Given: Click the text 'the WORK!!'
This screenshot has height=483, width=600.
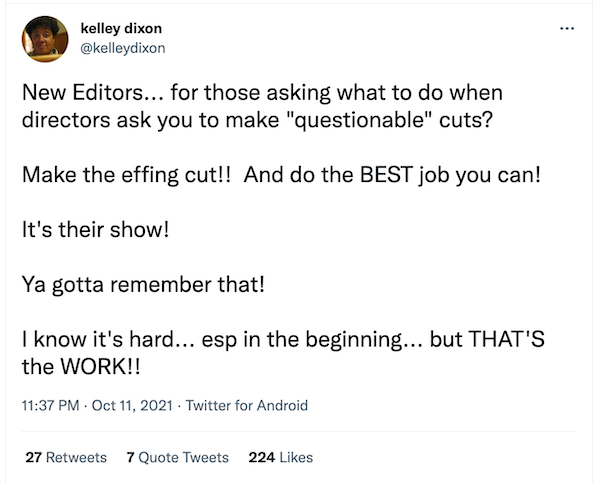Looking at the screenshot, I should click(81, 367).
